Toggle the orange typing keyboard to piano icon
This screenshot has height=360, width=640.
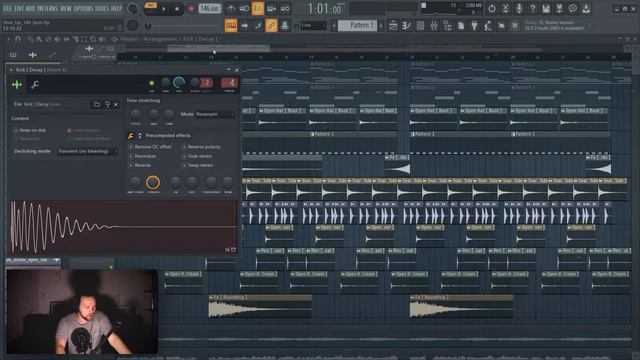click(231, 26)
